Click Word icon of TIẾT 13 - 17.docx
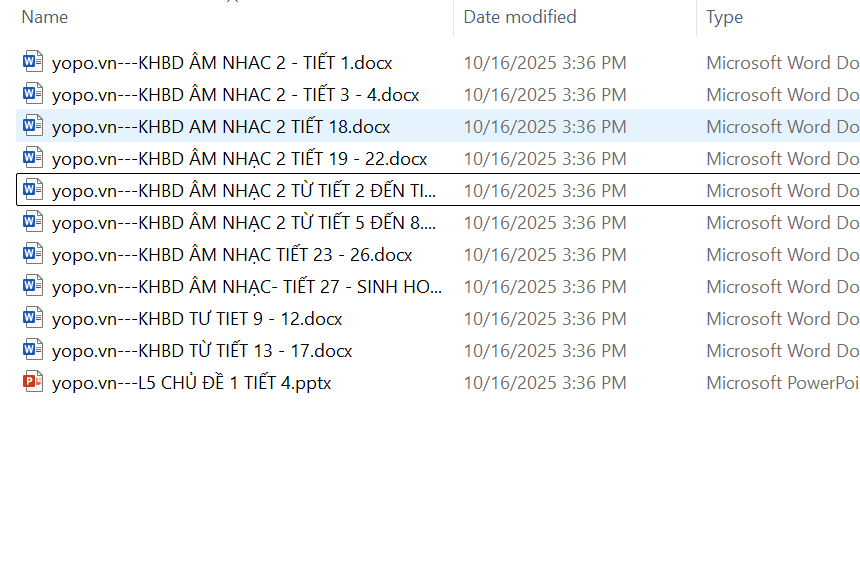Image resolution: width=860 pixels, height=564 pixels. click(x=33, y=350)
